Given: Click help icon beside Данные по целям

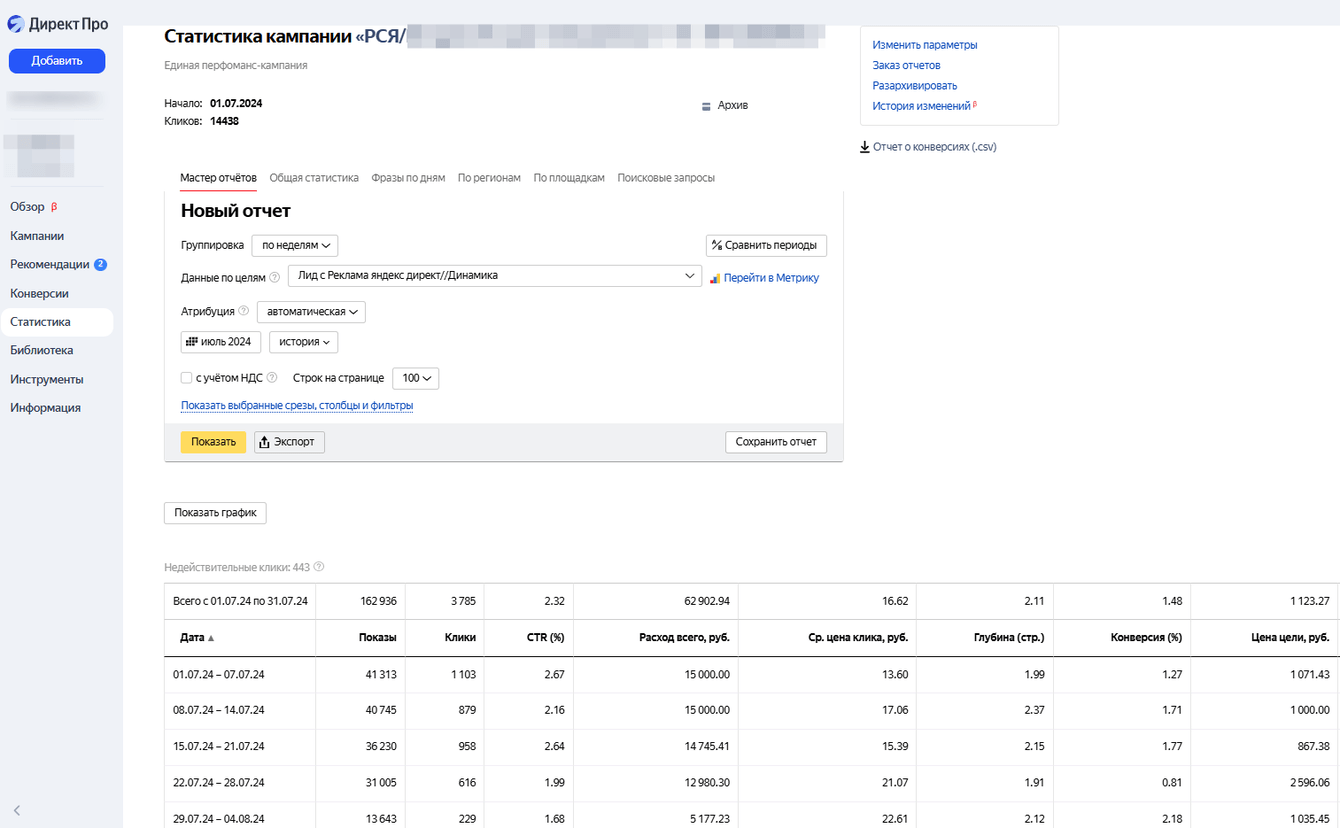Looking at the screenshot, I should click(x=275, y=278).
